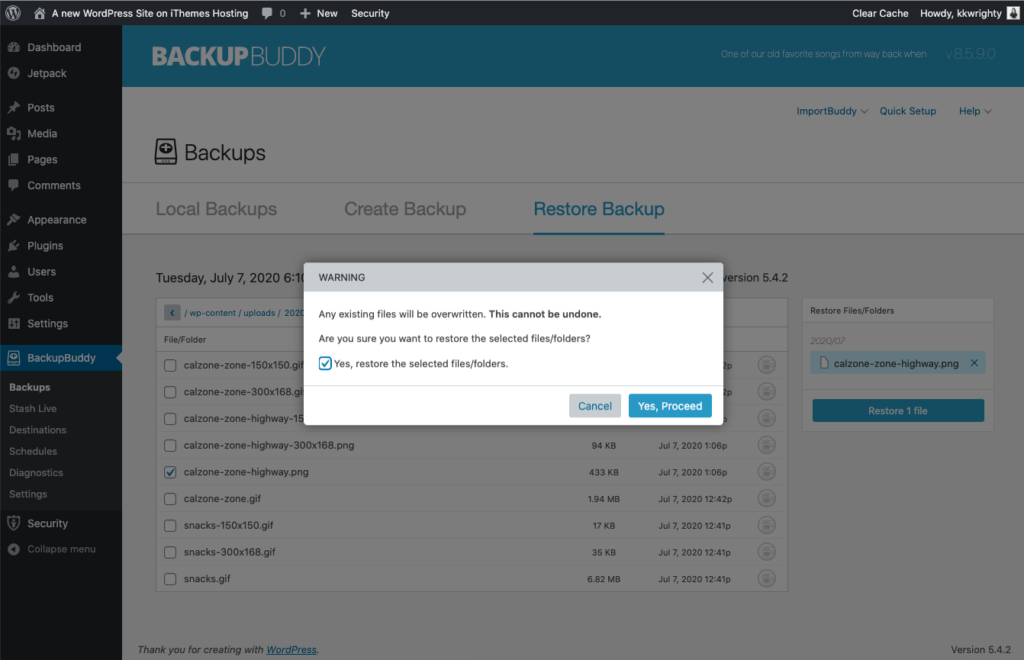Open Diagnostics in the BackupBuddy submenu
The width and height of the screenshot is (1024, 660).
(x=36, y=473)
